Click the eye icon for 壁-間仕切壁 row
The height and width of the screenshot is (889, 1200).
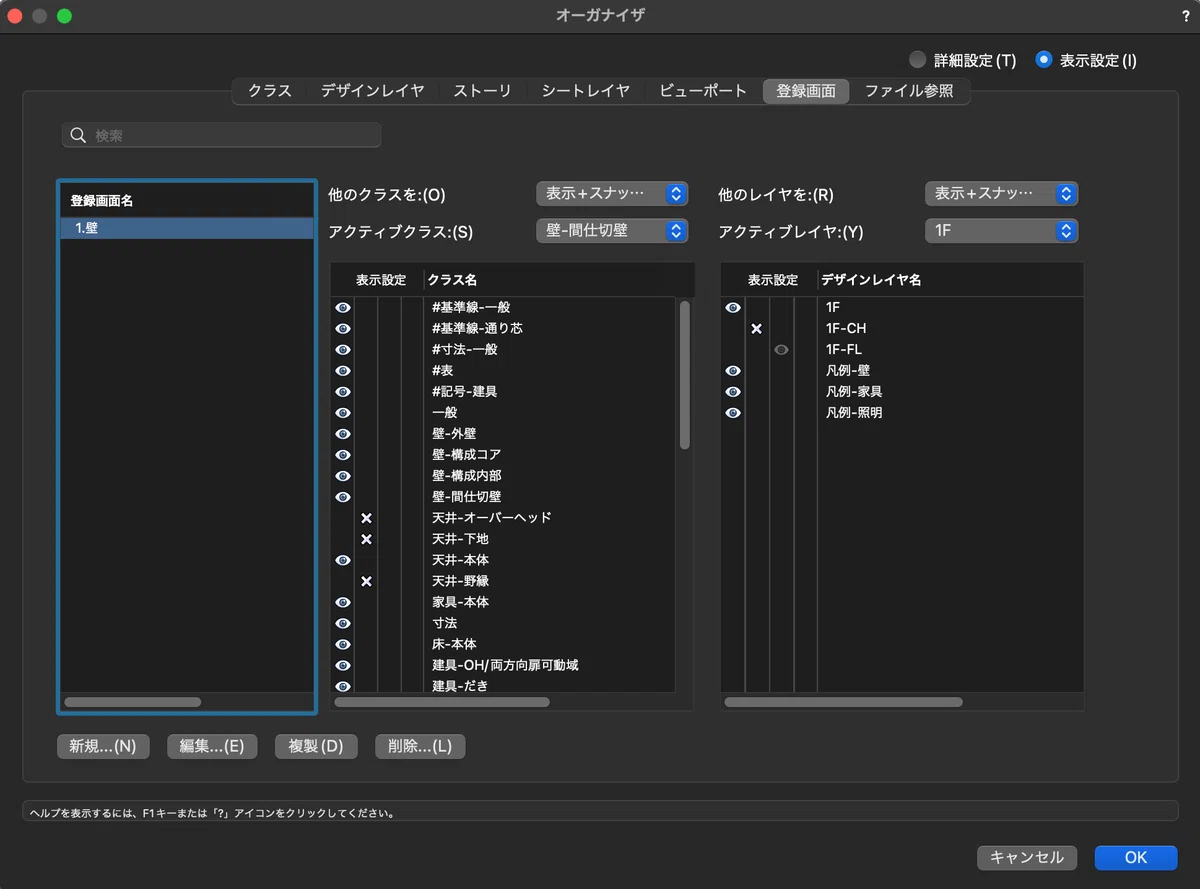coord(343,496)
